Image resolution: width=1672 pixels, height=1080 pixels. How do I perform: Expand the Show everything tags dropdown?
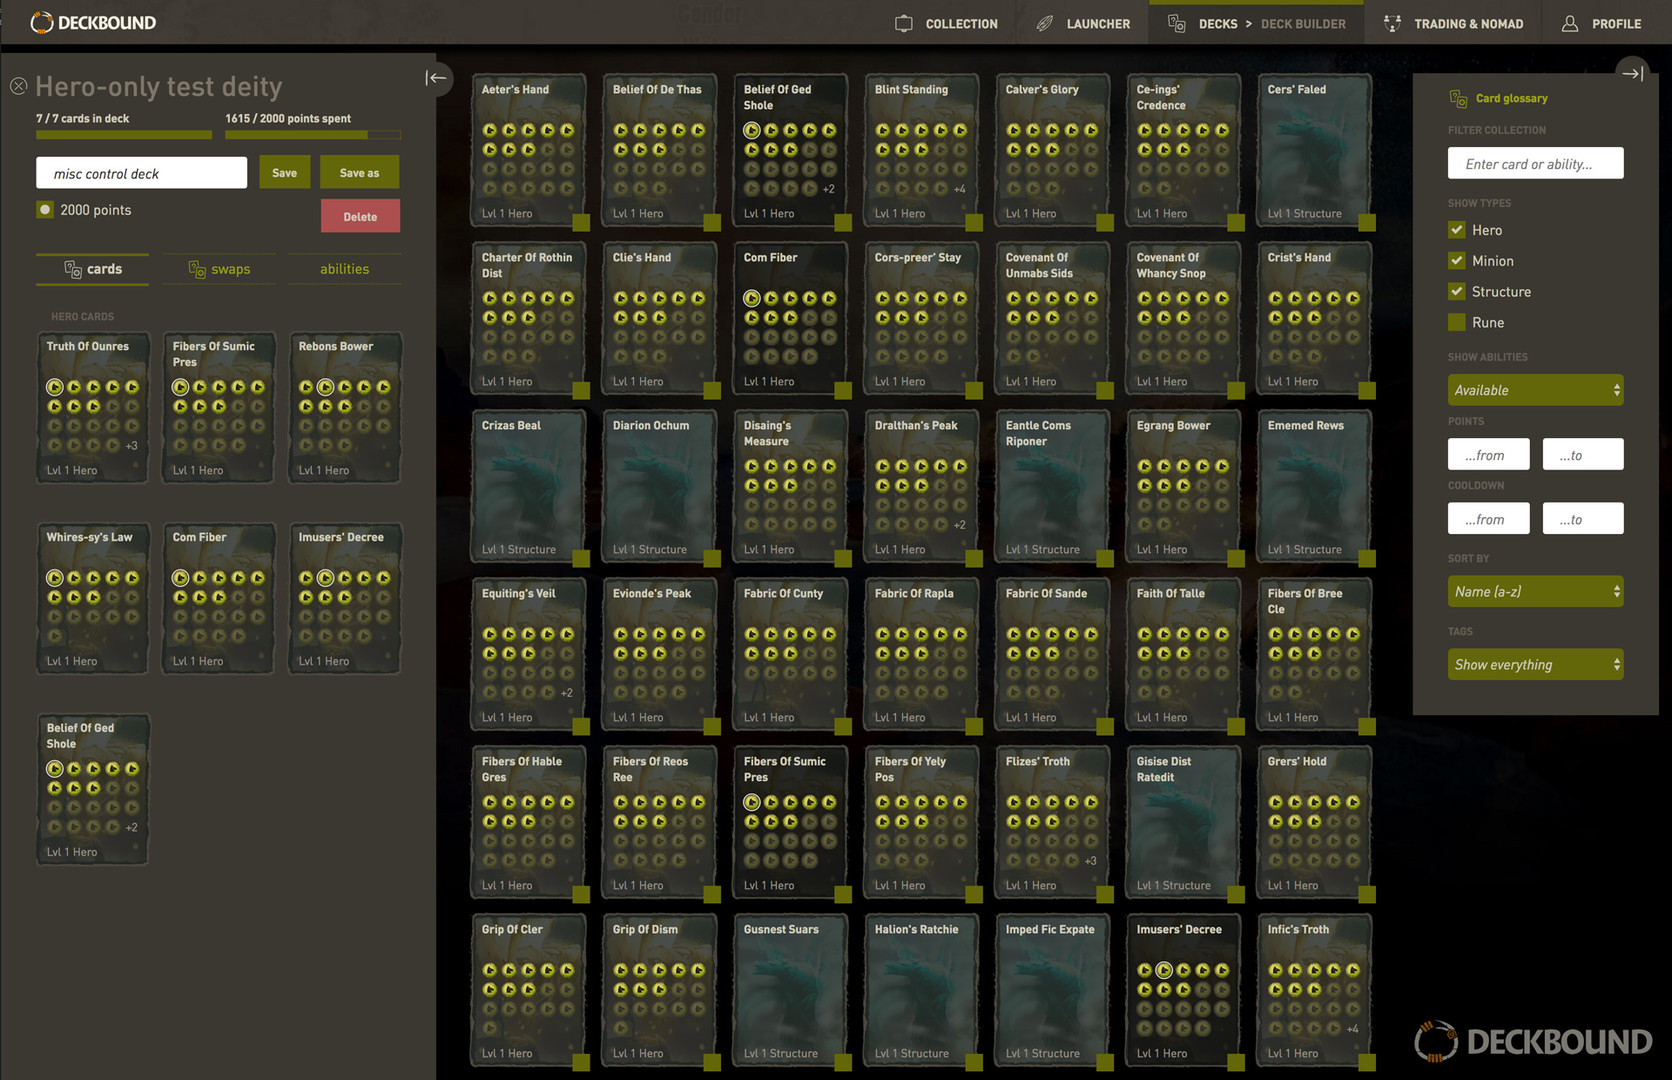(x=1535, y=664)
